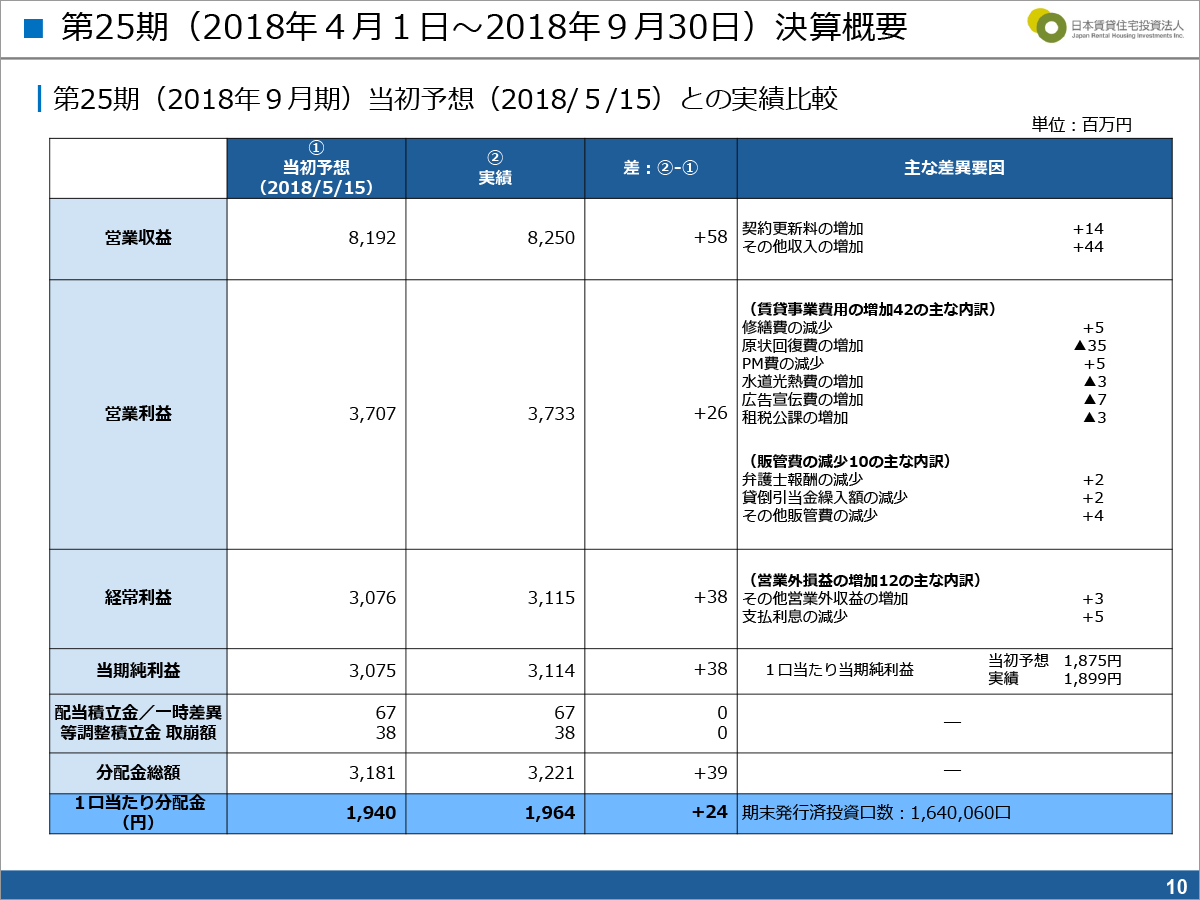
Task: Click the +24 difference in the highlighted row
Action: [709, 813]
